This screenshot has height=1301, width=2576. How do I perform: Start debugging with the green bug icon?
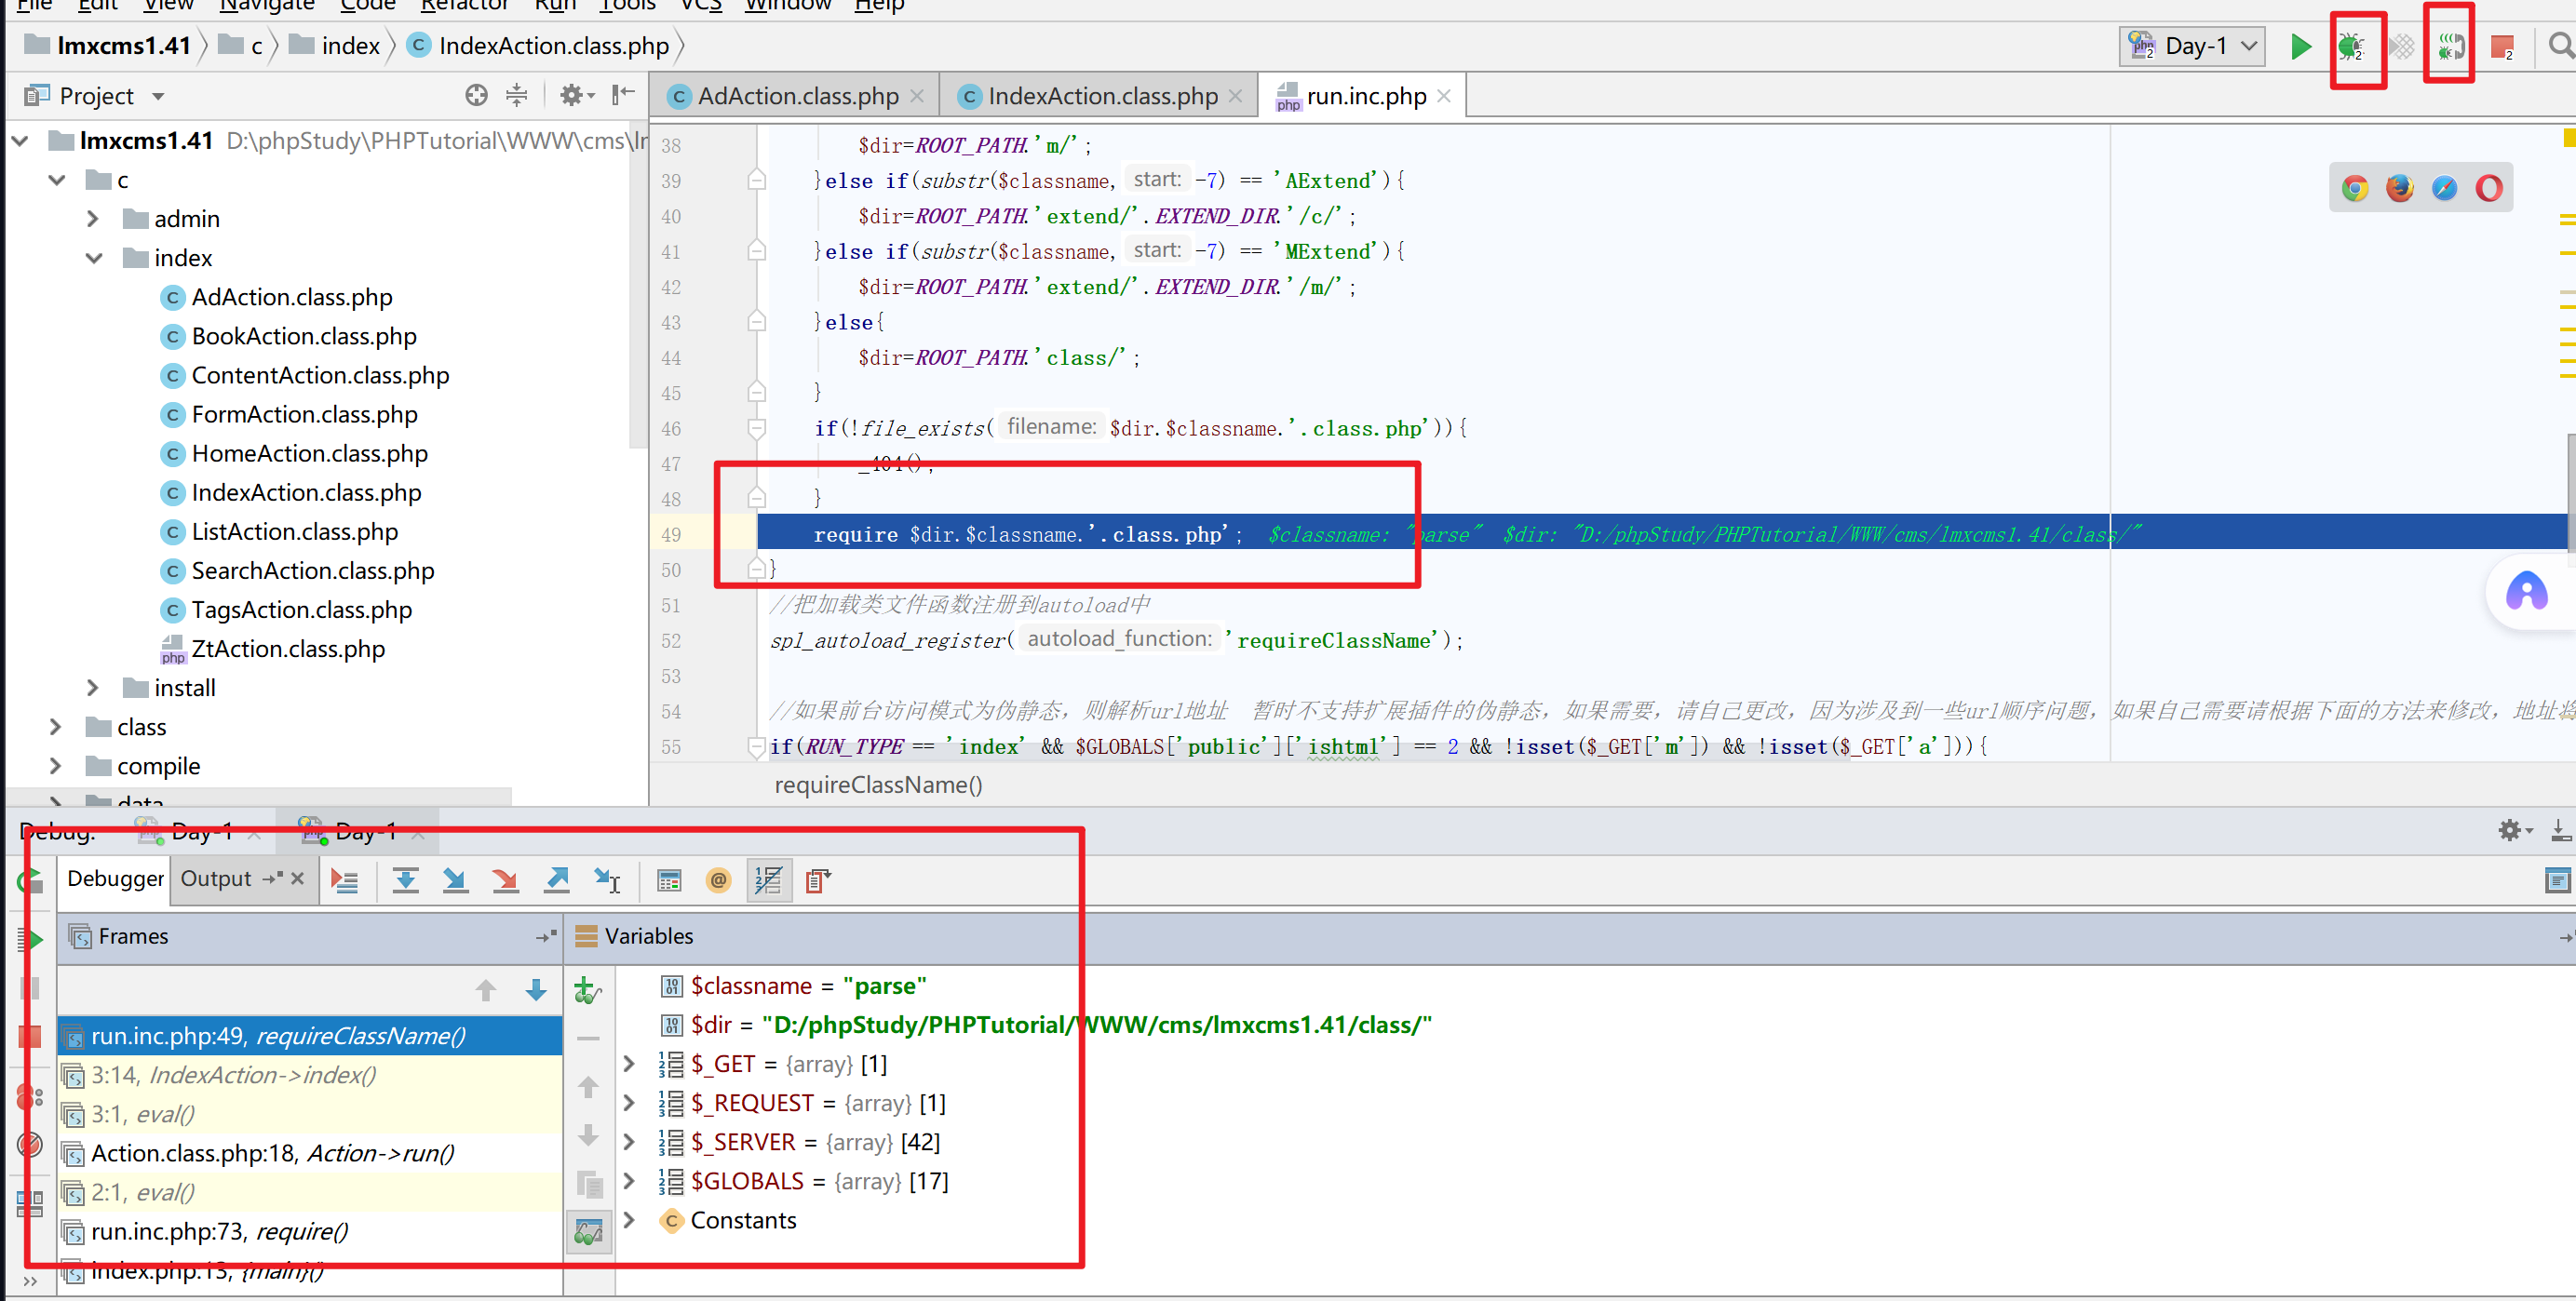(x=2351, y=46)
